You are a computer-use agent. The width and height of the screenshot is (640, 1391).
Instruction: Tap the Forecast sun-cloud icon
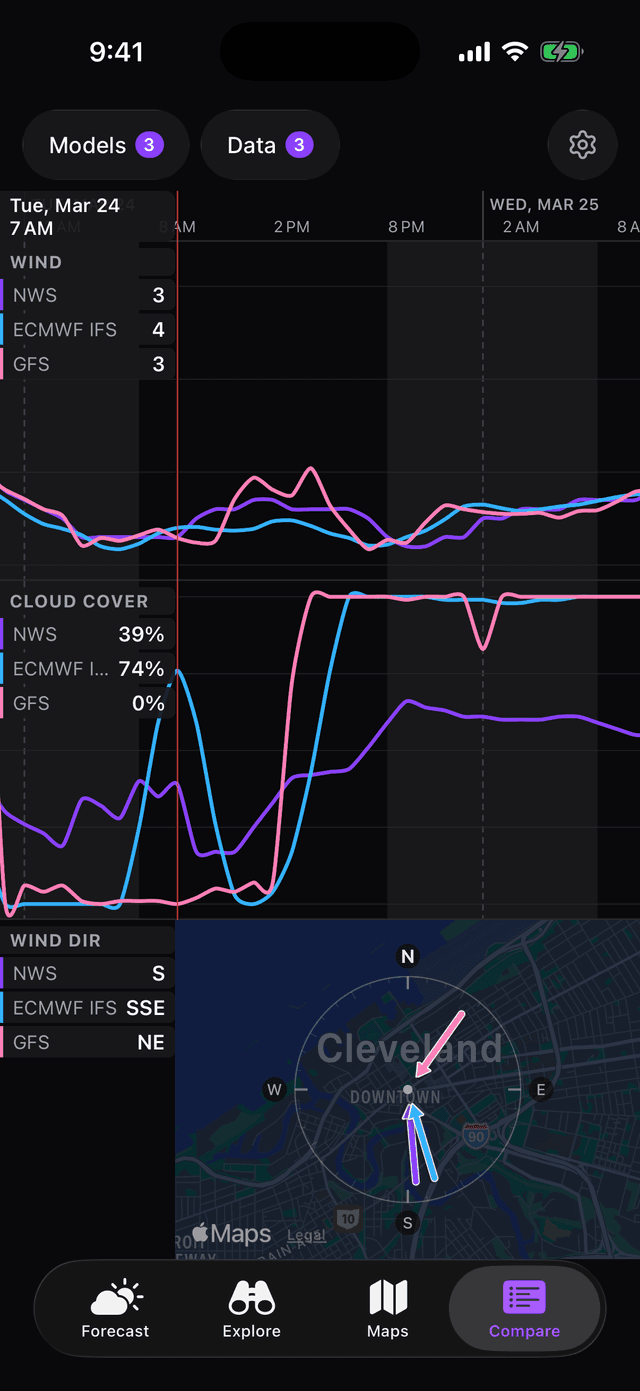[116, 1298]
